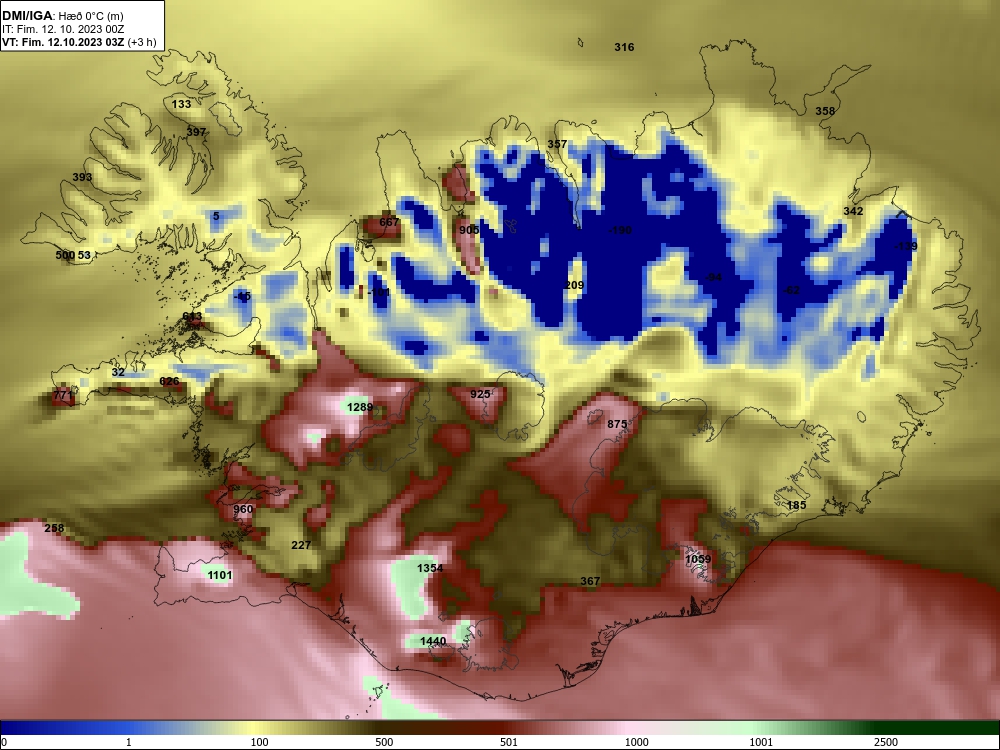1000x750 pixels.
Task: Click the map value -101
Action: tap(378, 292)
